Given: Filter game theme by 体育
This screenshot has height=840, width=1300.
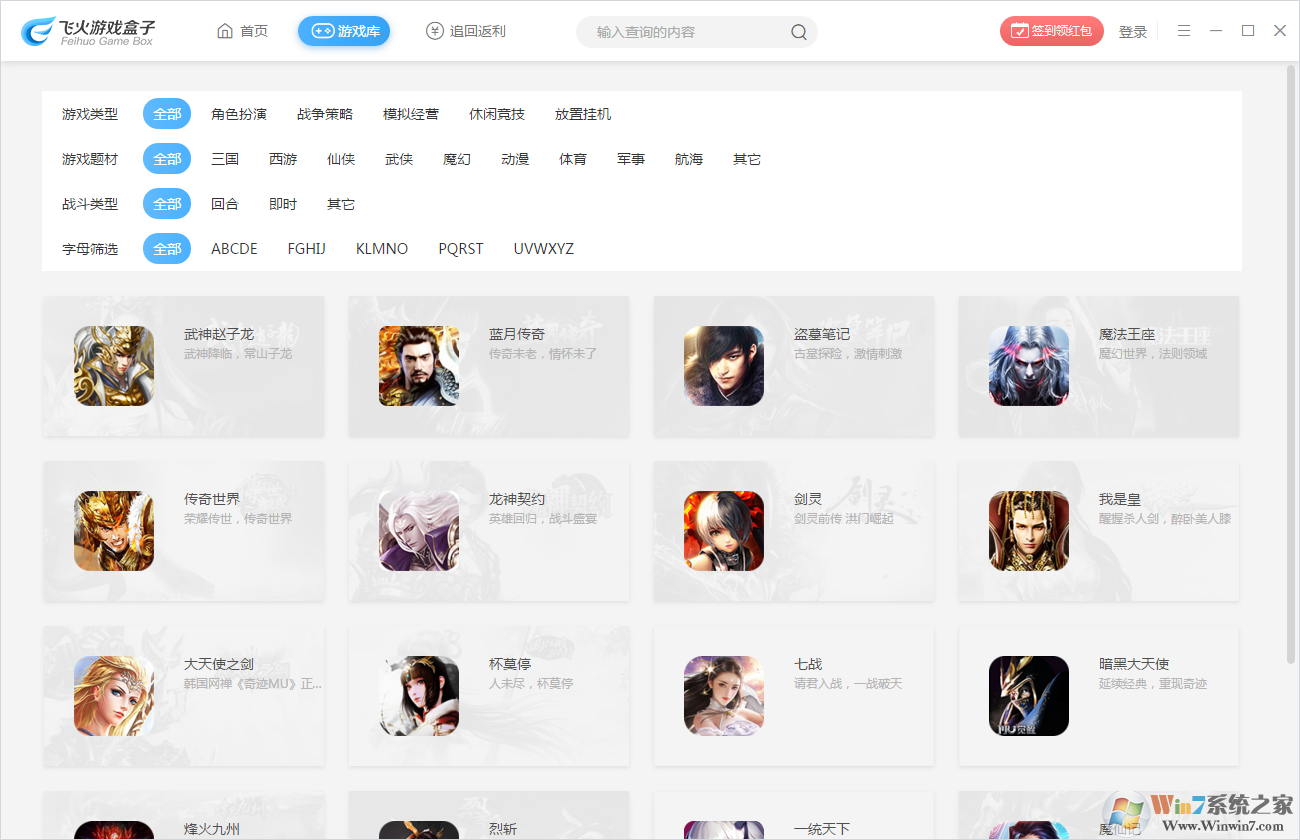Looking at the screenshot, I should pyautogui.click(x=573, y=159).
